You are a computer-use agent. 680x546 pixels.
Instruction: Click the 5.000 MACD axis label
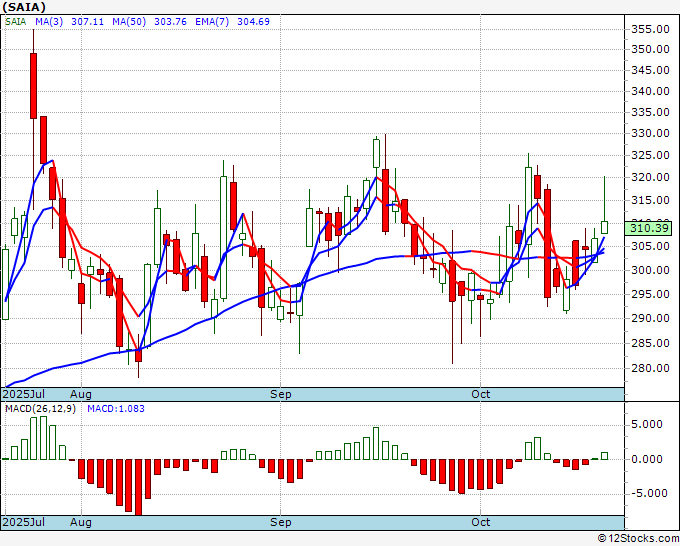click(x=647, y=424)
